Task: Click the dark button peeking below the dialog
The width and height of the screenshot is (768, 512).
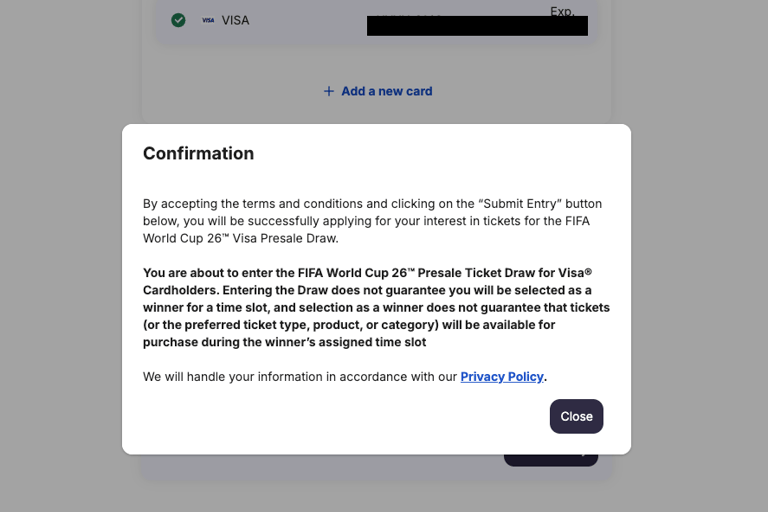Action: click(x=551, y=461)
